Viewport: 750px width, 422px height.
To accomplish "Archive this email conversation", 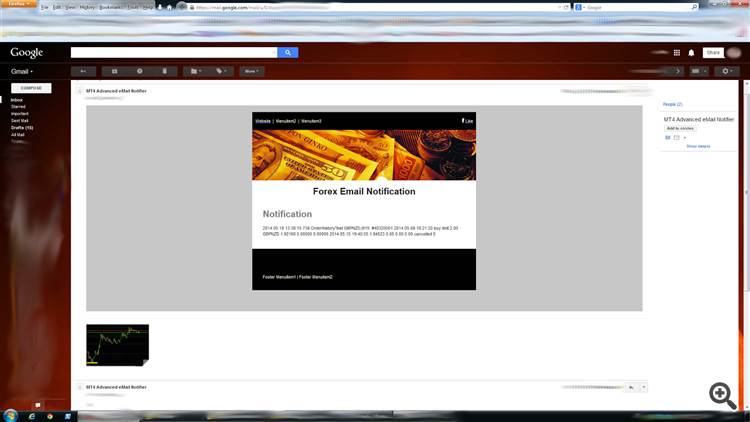I will [114, 71].
